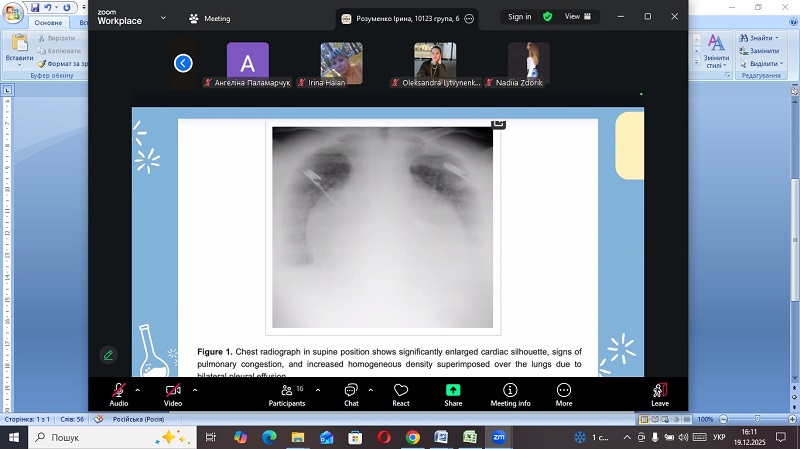Switch to the Meeting tab
This screenshot has width=800, height=449.
[x=209, y=18]
